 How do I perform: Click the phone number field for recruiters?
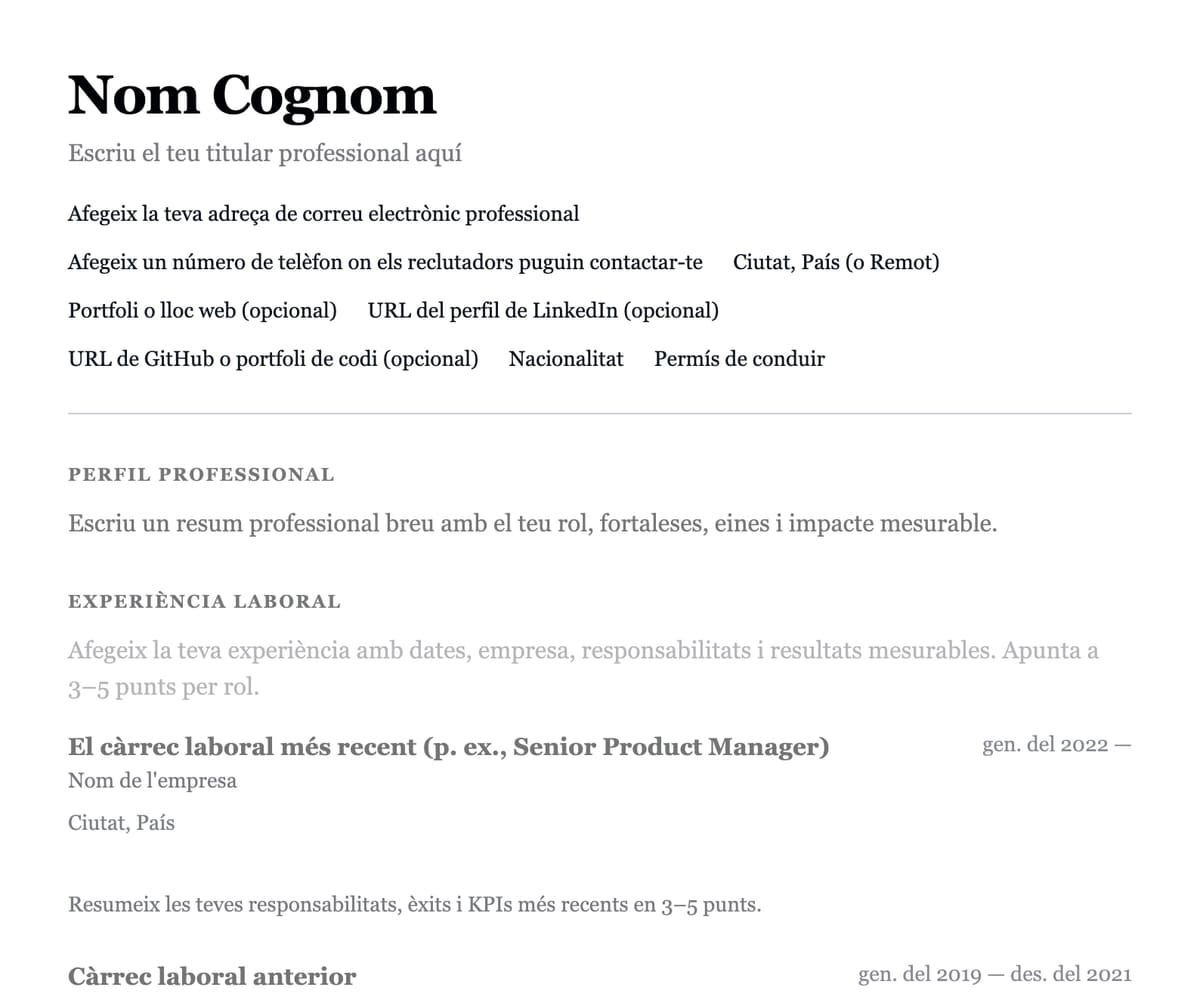(x=385, y=263)
